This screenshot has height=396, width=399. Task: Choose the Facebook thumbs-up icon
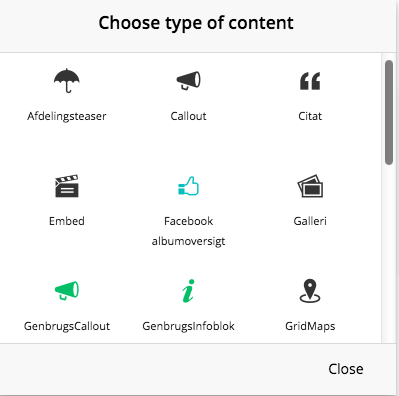coord(188,186)
